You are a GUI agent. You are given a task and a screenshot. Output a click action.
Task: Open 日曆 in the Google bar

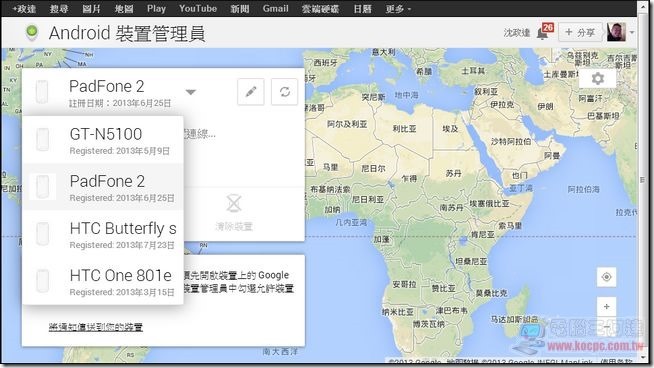click(362, 9)
